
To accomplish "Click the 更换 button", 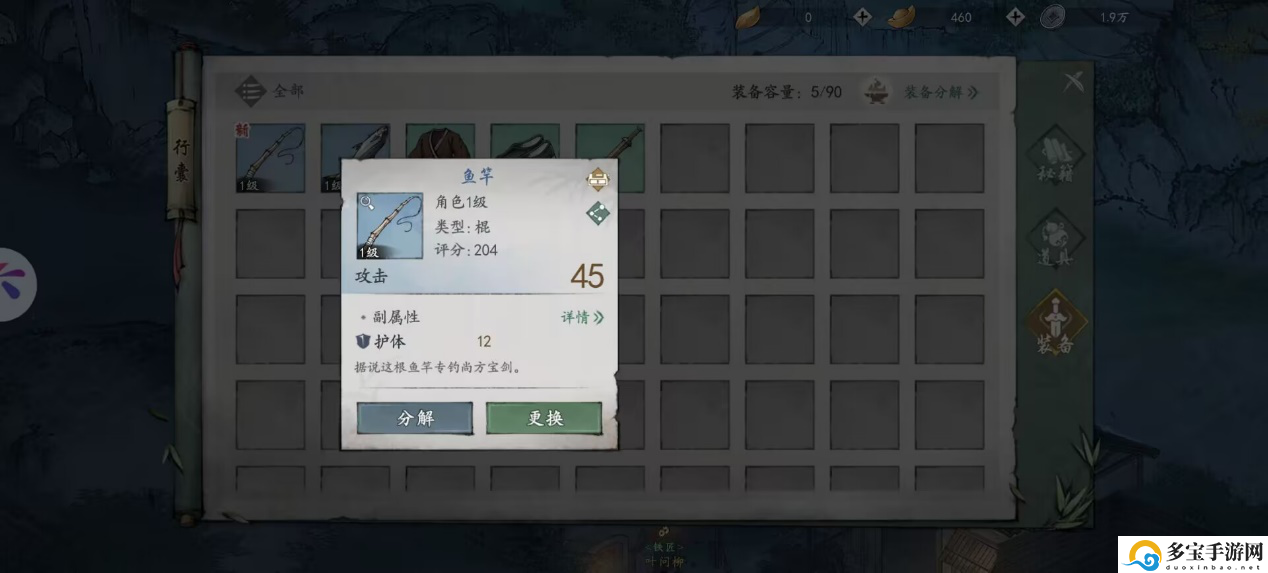I will [544, 418].
